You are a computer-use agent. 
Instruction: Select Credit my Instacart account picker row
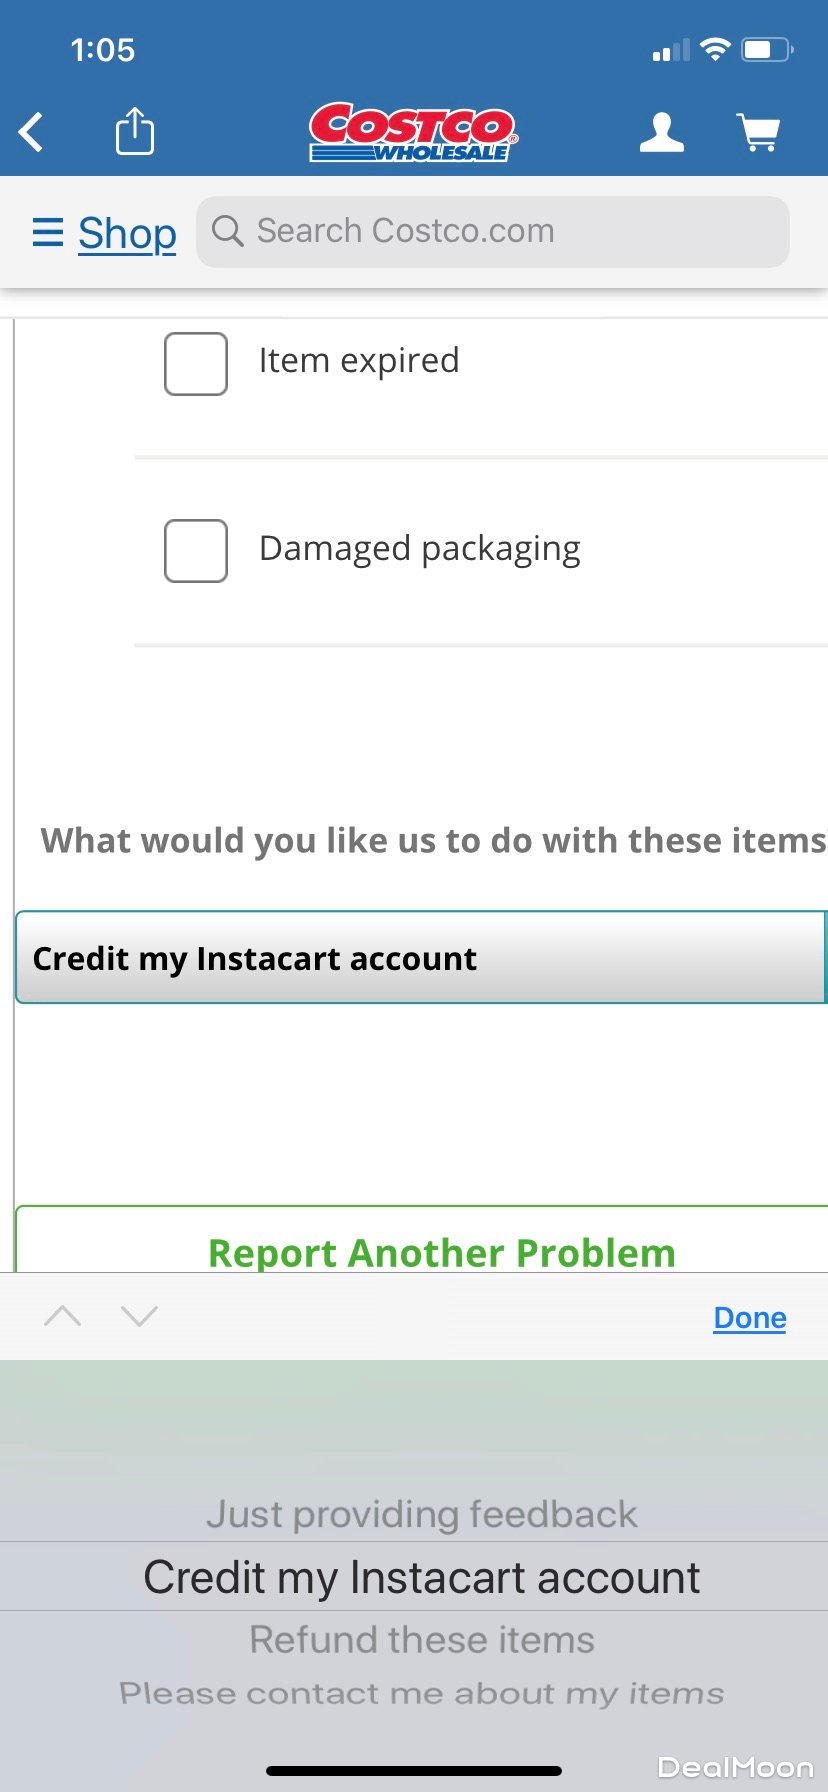(x=421, y=1577)
